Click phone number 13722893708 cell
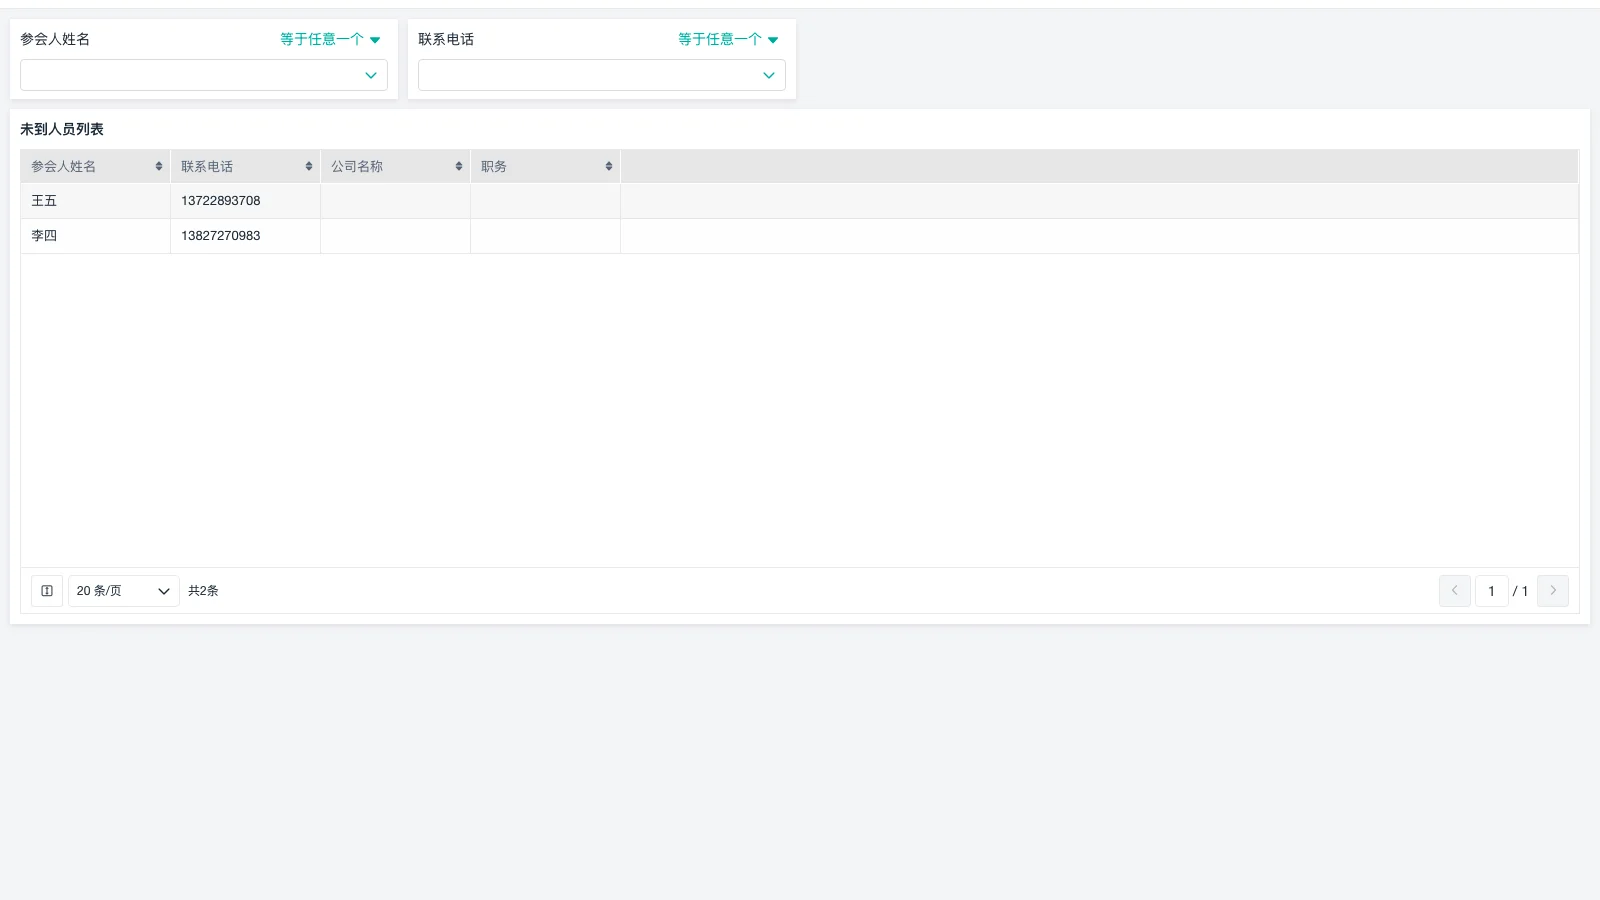Screen dimensions: 1600x900 coord(221,201)
